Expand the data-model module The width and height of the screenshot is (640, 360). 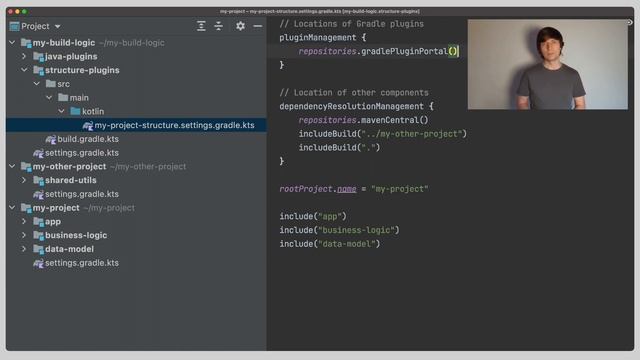click(x=24, y=249)
